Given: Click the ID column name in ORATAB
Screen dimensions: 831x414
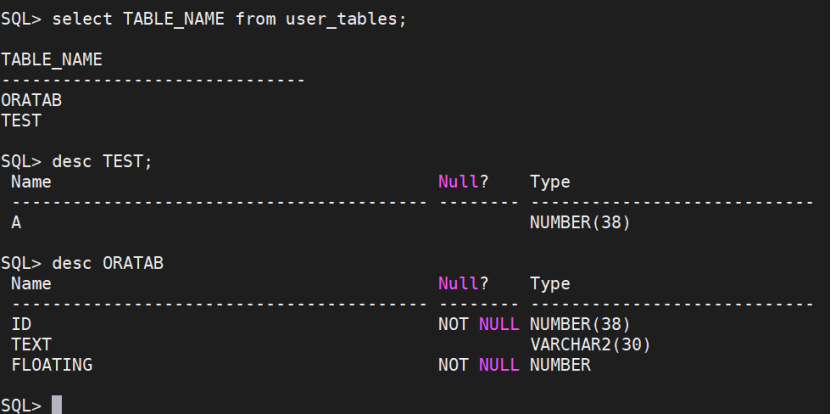Looking at the screenshot, I should click(21, 324).
